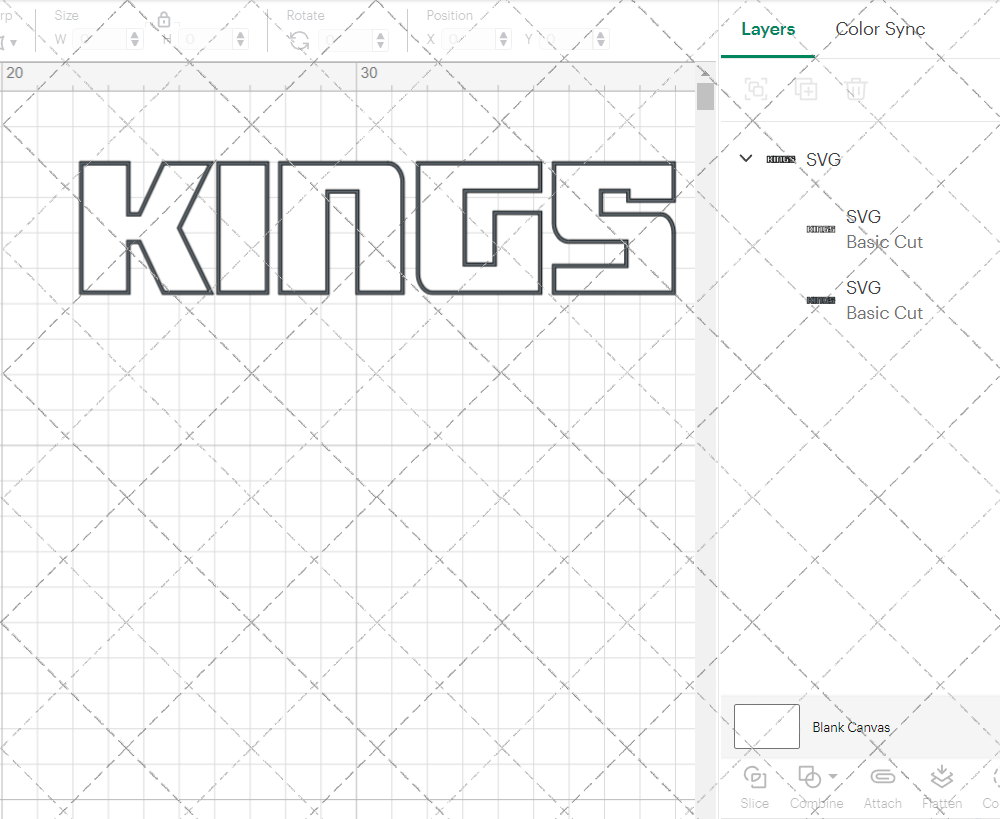Image resolution: width=1000 pixels, height=819 pixels.
Task: Click the Position Y input field
Action: [x=566, y=40]
